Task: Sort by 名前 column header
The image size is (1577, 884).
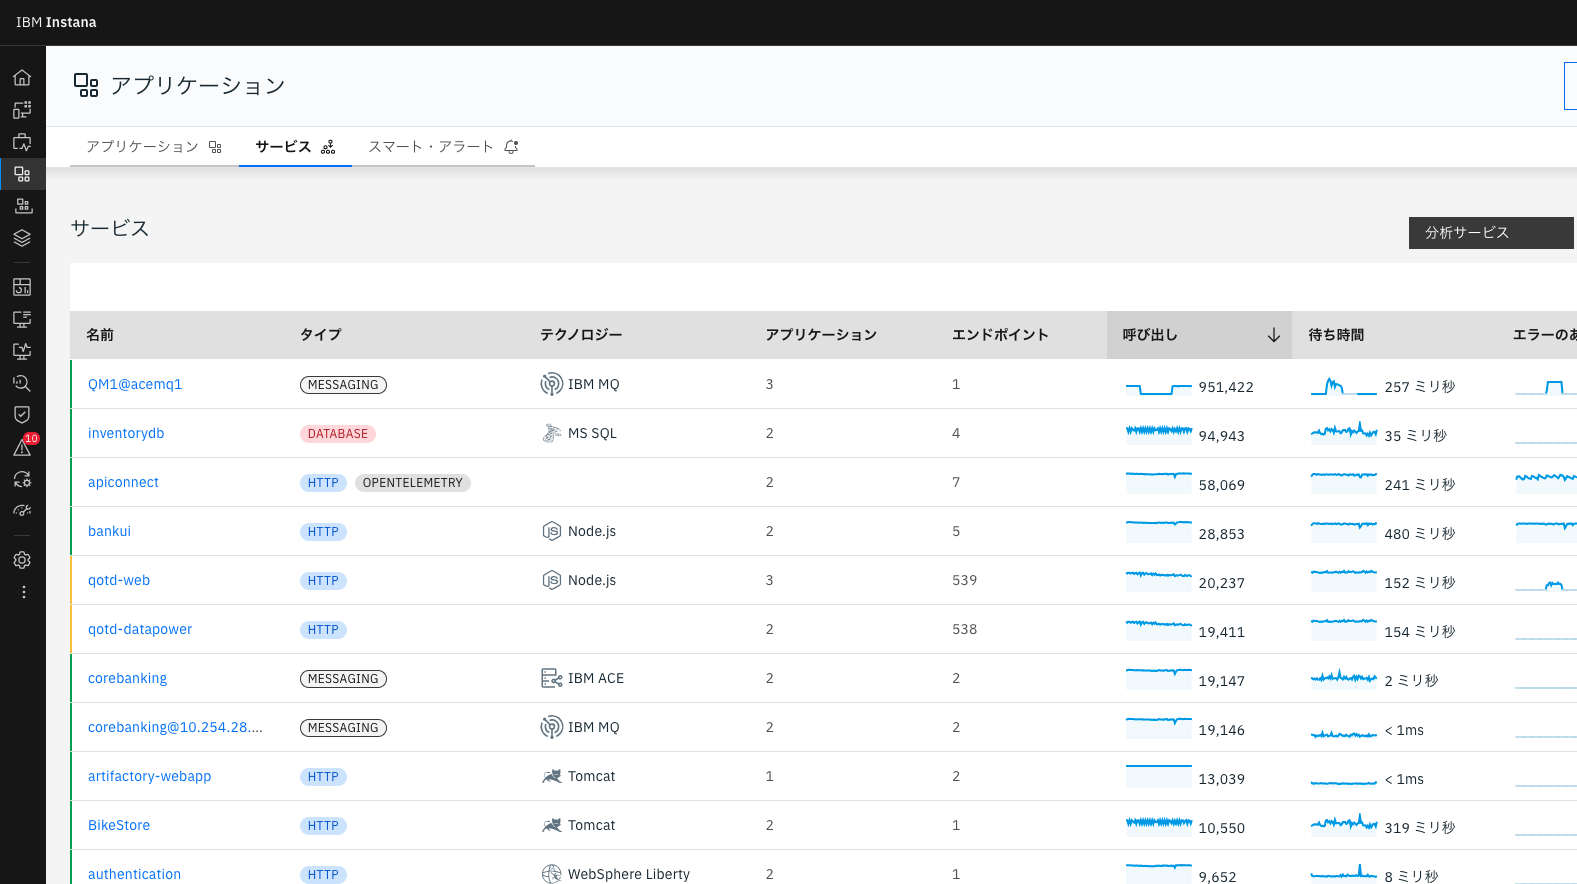Action: 100,335
